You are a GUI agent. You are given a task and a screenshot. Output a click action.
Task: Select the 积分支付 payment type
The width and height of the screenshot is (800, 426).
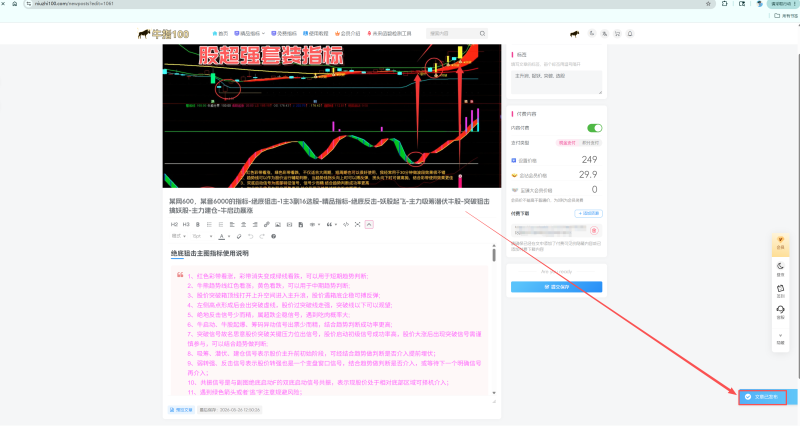tap(590, 143)
